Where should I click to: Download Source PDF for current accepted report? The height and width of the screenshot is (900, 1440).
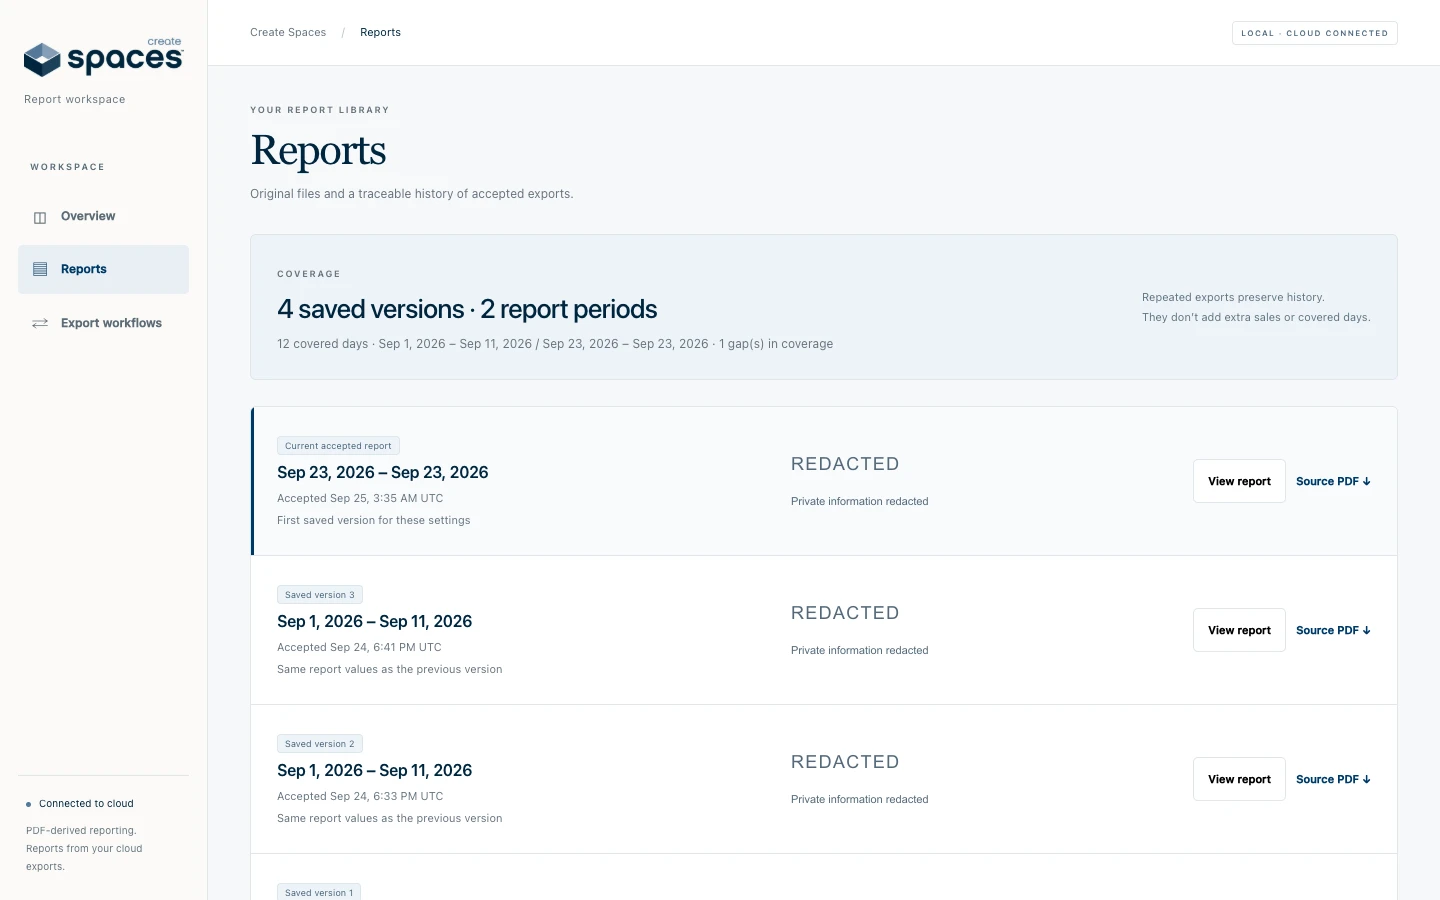[x=1333, y=481]
